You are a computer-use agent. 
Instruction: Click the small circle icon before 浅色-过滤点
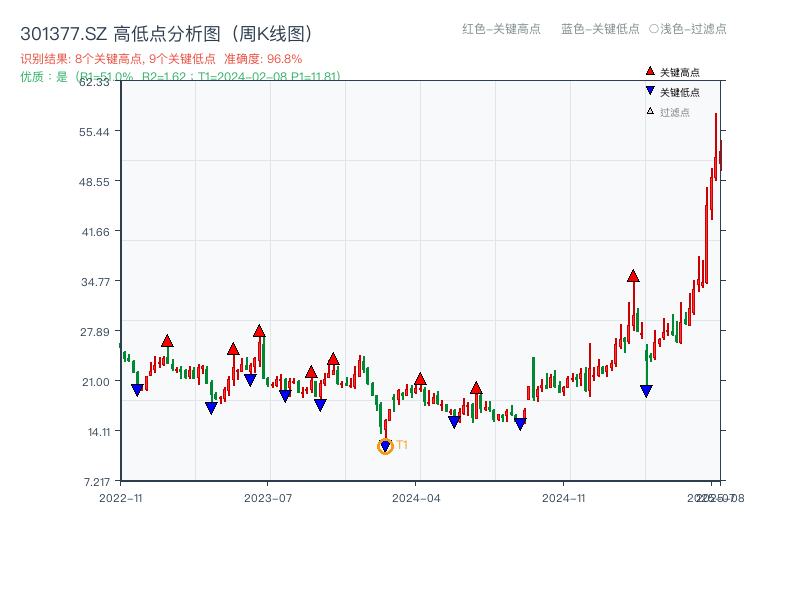[x=654, y=29]
